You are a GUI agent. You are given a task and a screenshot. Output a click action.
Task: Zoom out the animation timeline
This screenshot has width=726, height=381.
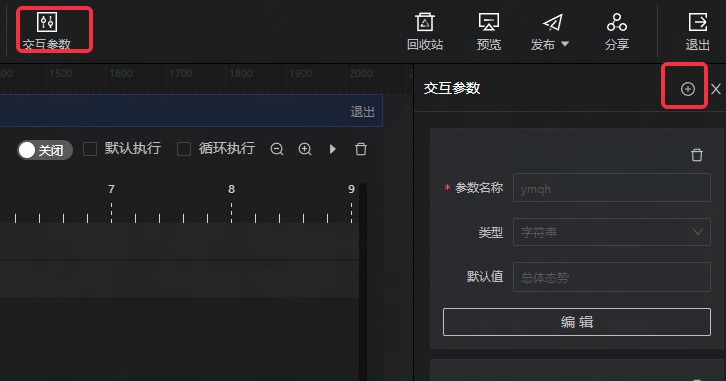click(x=277, y=149)
